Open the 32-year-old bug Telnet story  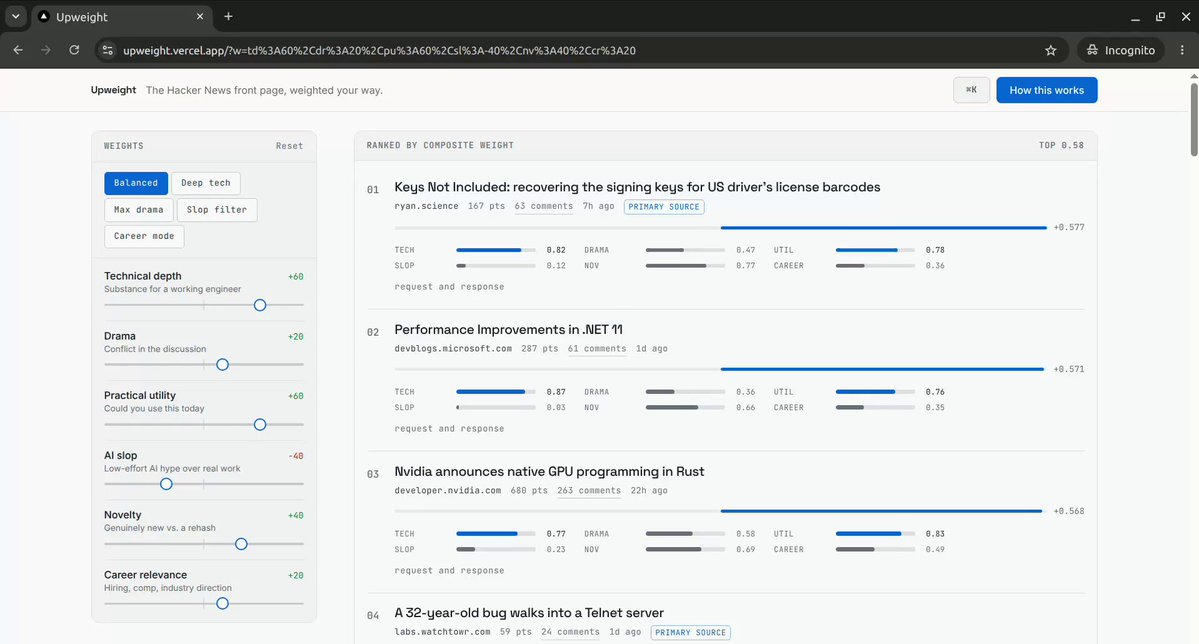click(x=529, y=613)
